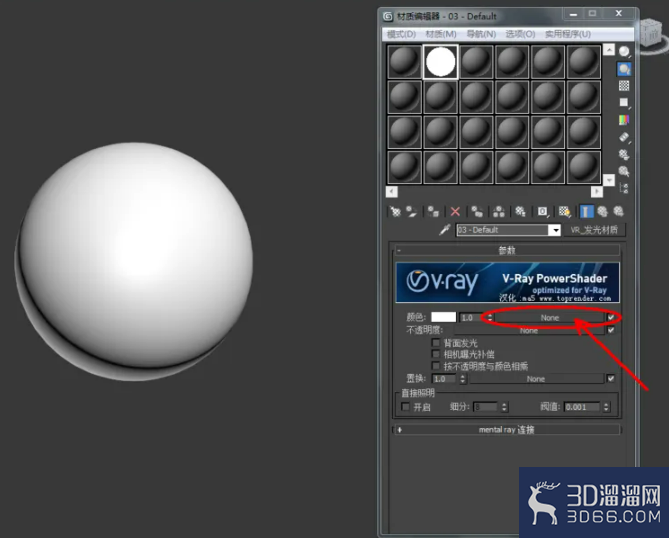This screenshot has width=669, height=538.
Task: Enable the 相机曝光补偿 checkbox
Action: coord(436,354)
